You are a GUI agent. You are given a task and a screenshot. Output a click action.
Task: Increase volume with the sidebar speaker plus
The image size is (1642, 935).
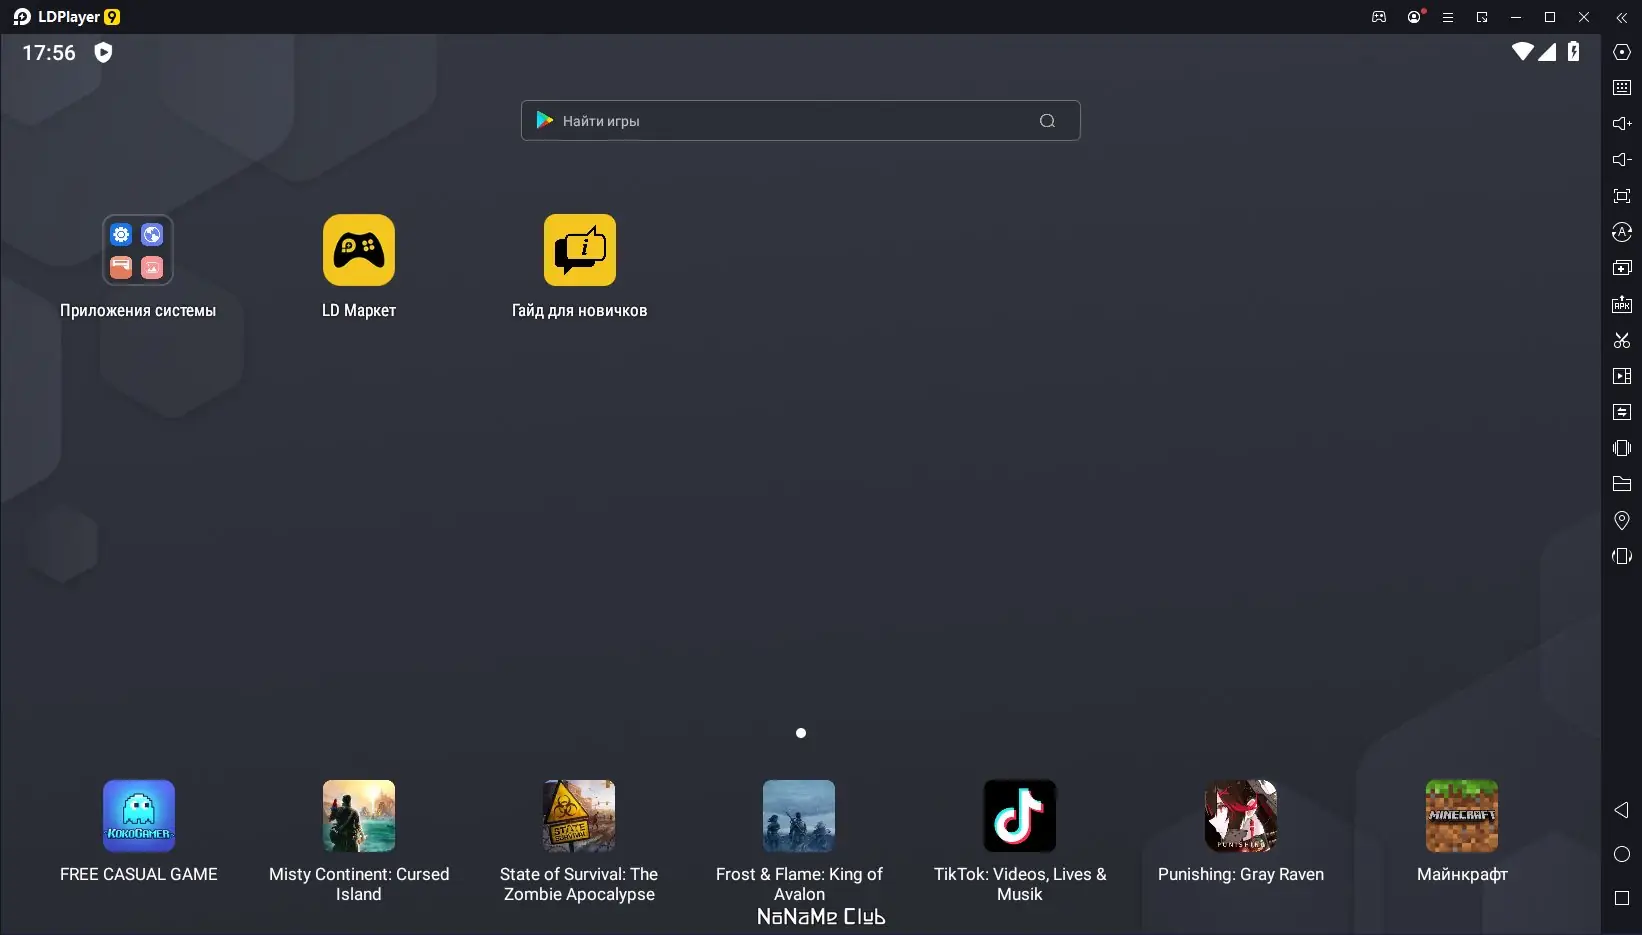tap(1622, 124)
